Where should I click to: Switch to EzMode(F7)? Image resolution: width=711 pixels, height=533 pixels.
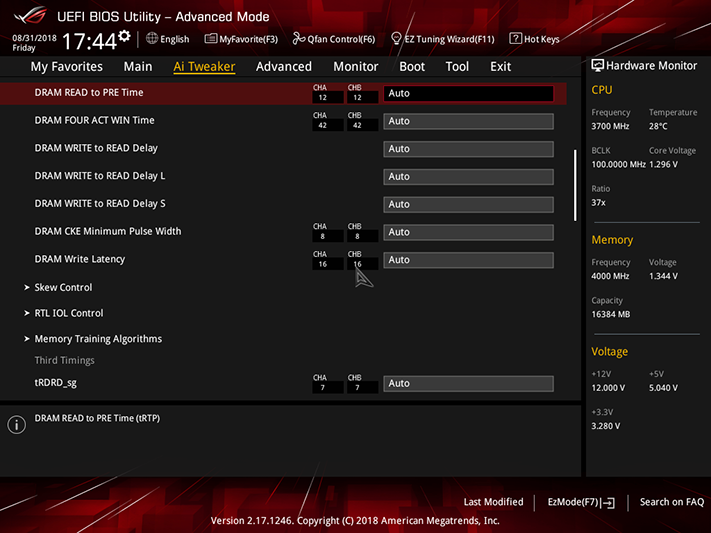[581, 502]
